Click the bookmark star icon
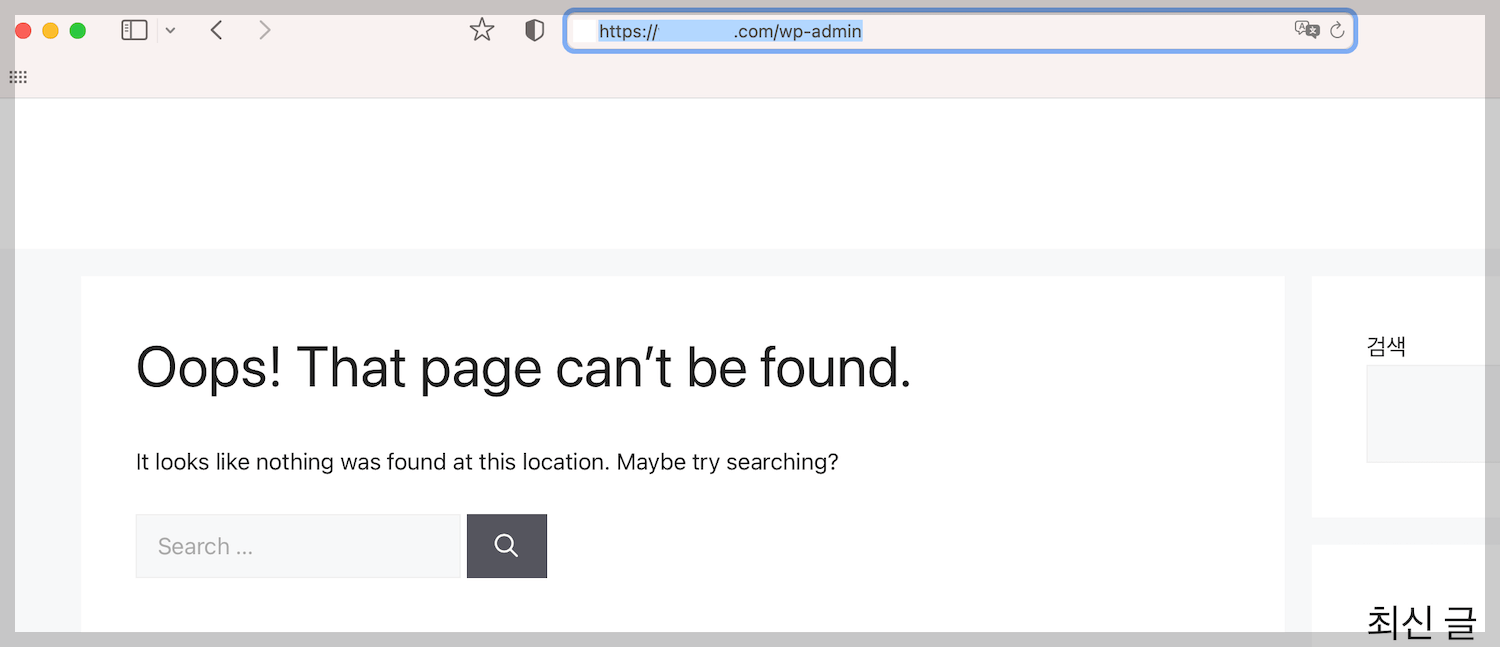1500x647 pixels. (482, 30)
